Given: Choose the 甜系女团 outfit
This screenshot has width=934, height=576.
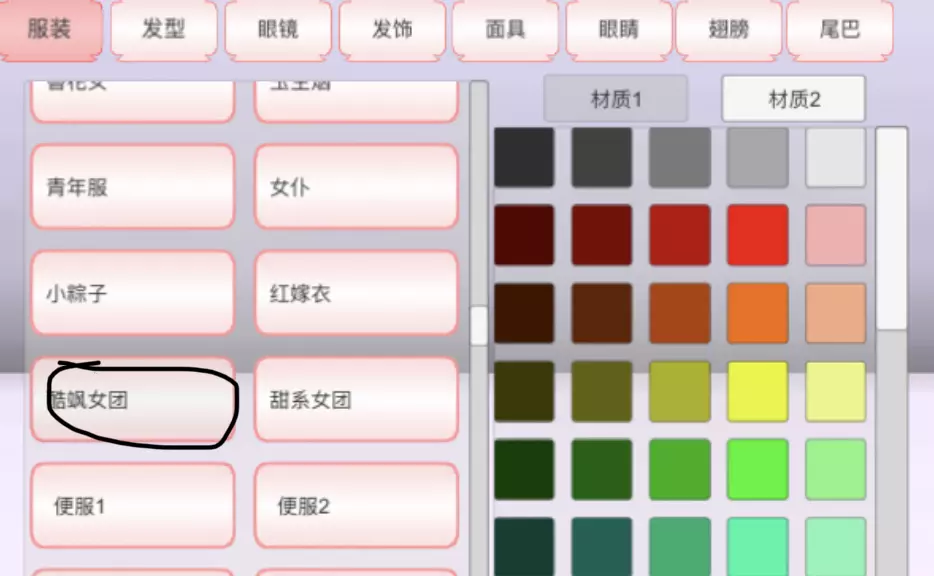Looking at the screenshot, I should coord(356,400).
